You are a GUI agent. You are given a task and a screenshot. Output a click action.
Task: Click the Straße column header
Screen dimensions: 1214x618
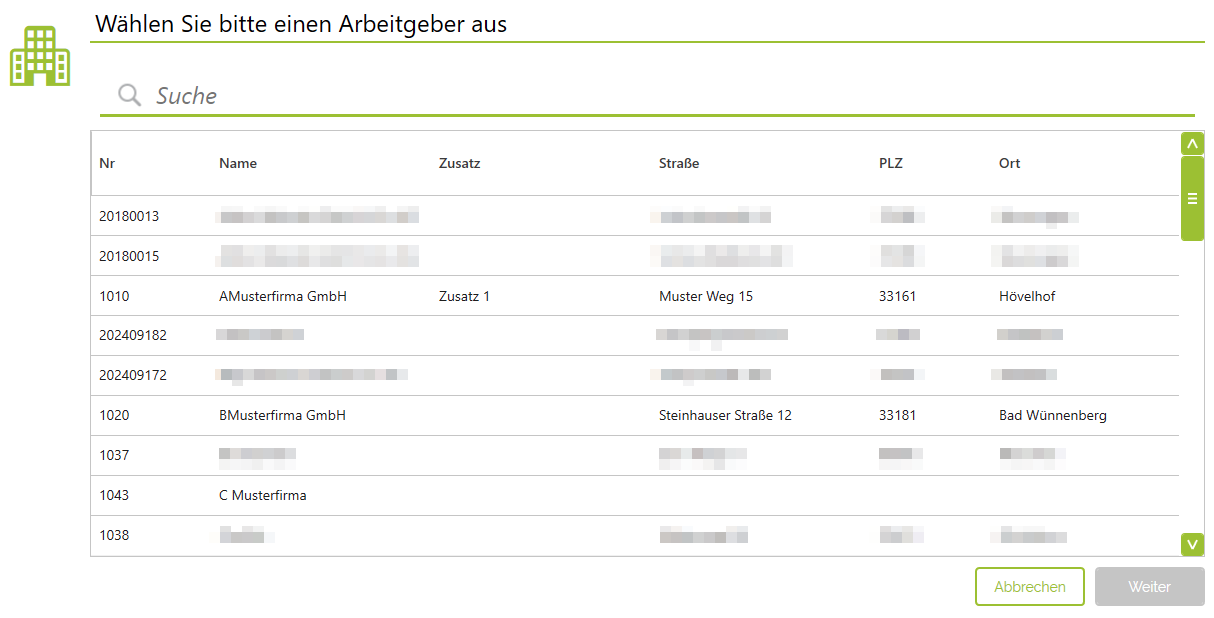[x=679, y=163]
